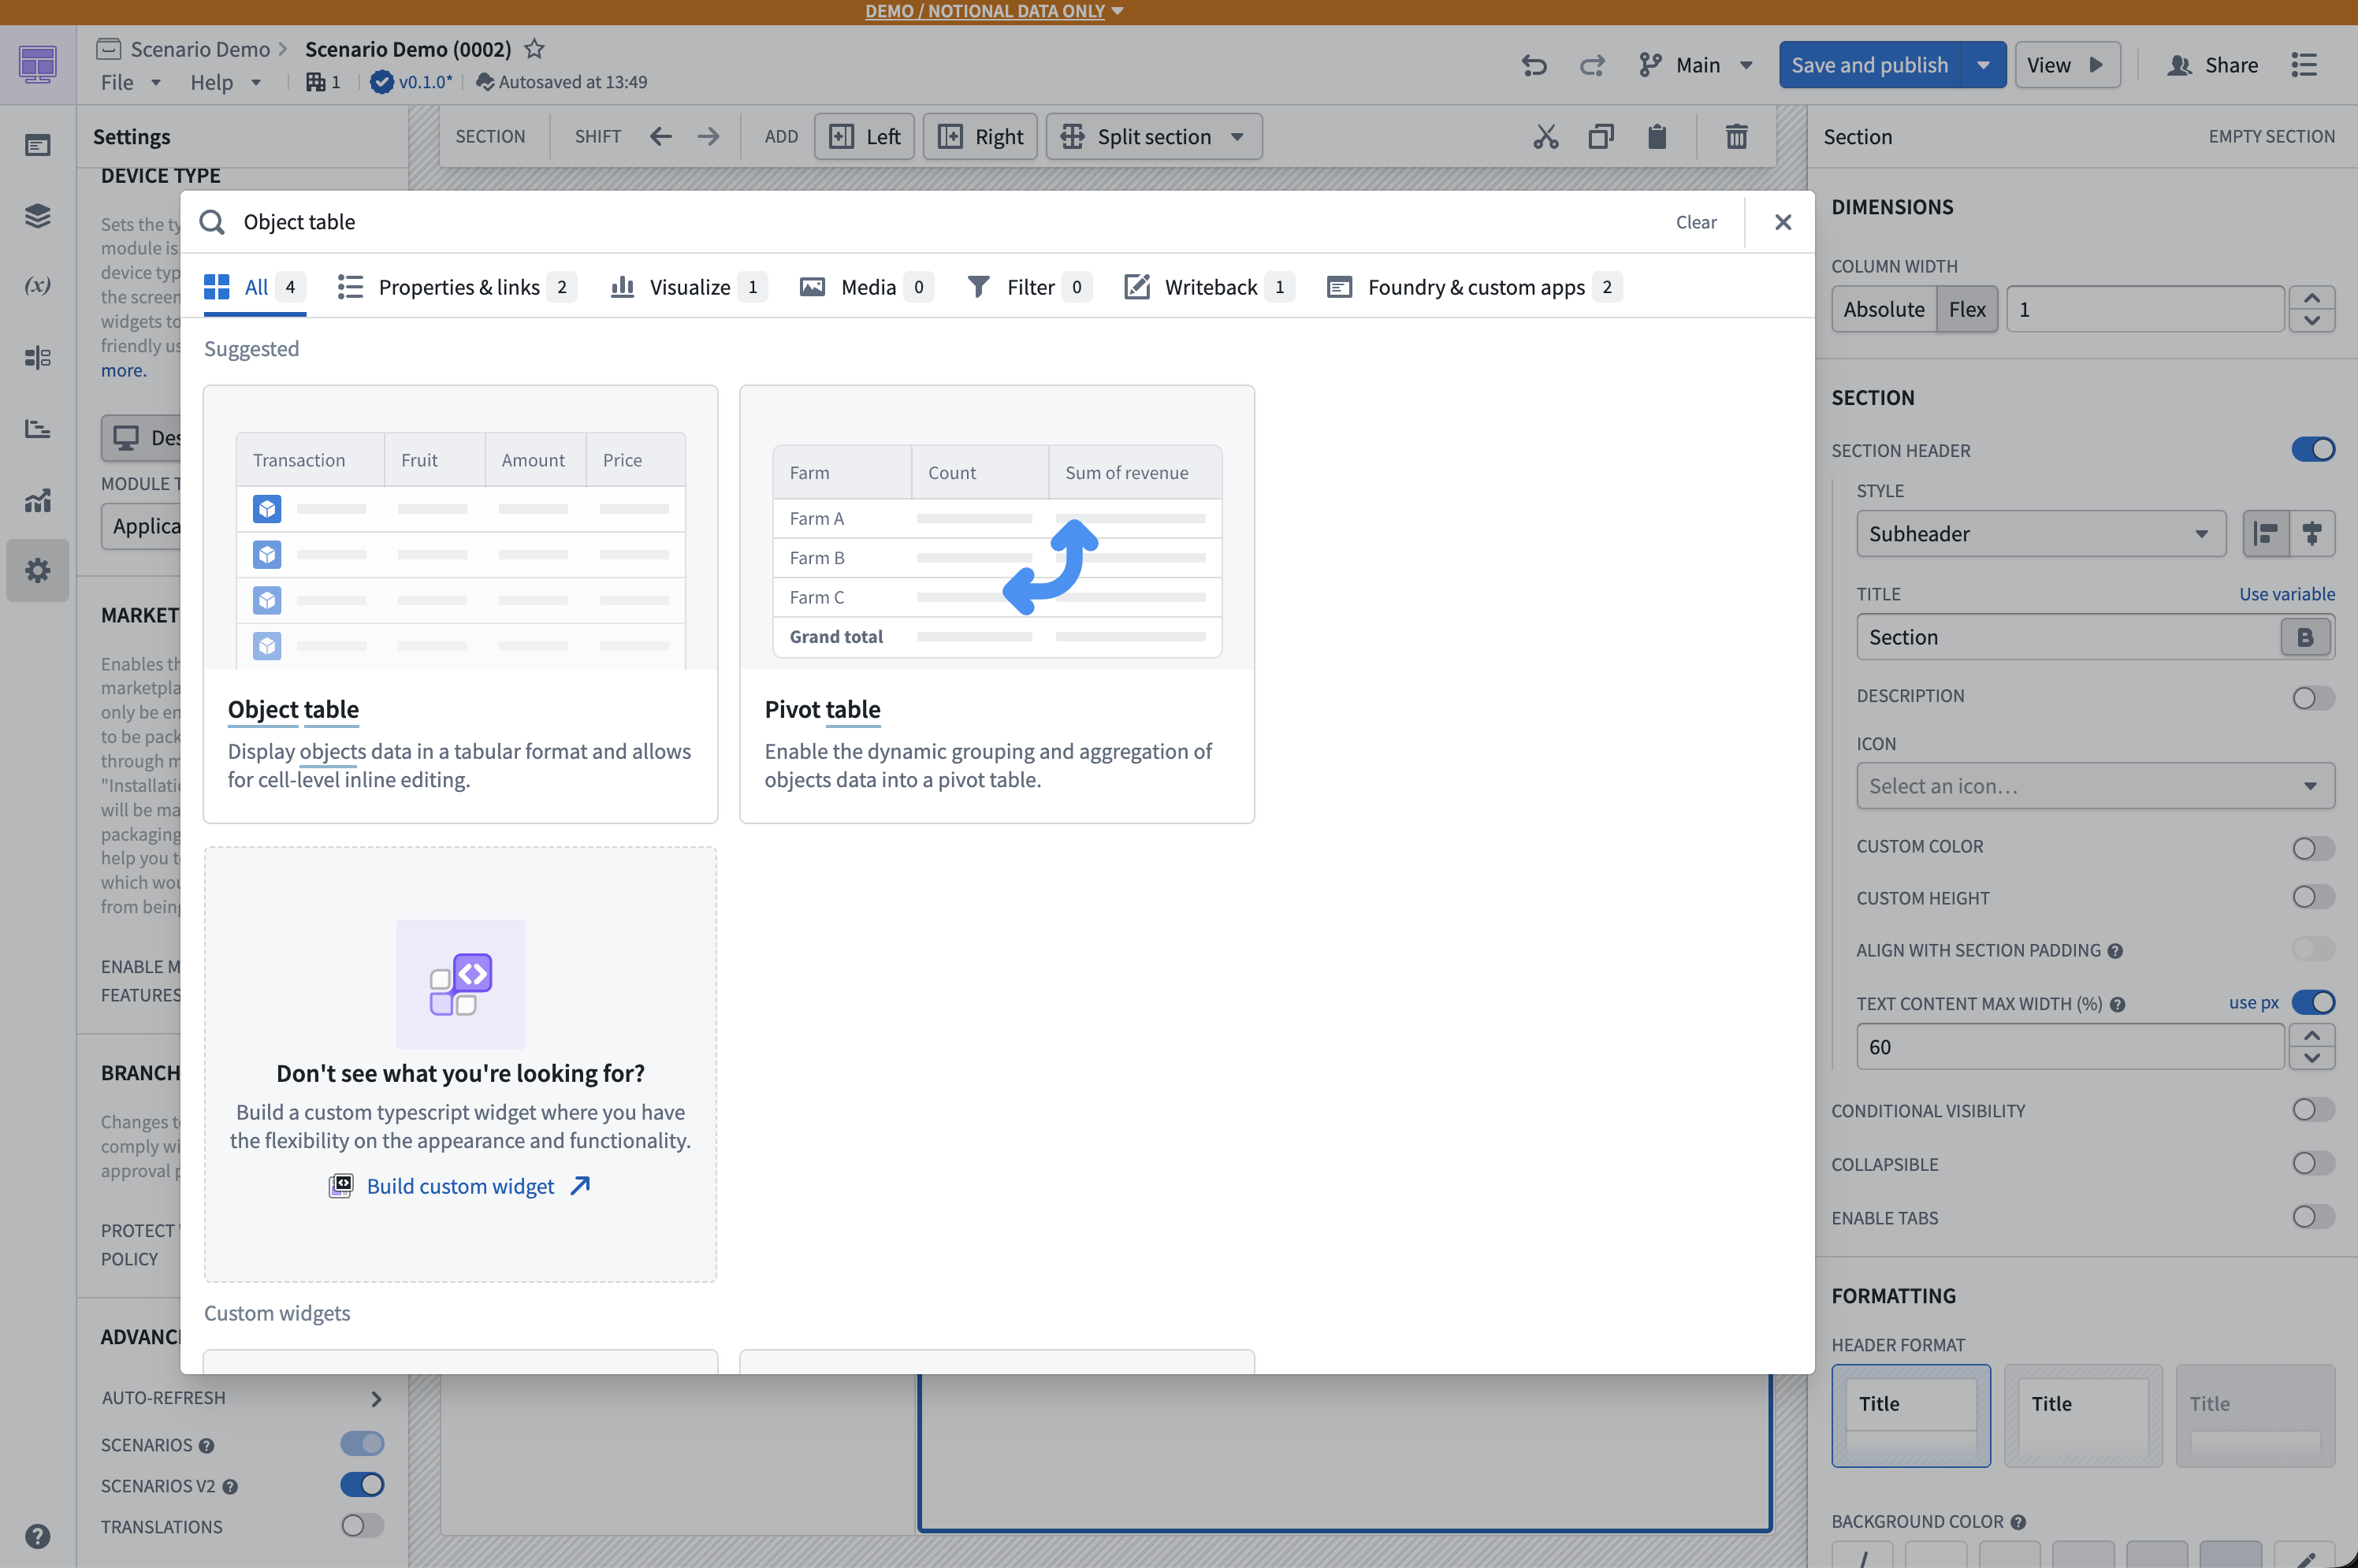Click the cut scissors icon
Screen dimensions: 2358x1568
[1546, 136]
